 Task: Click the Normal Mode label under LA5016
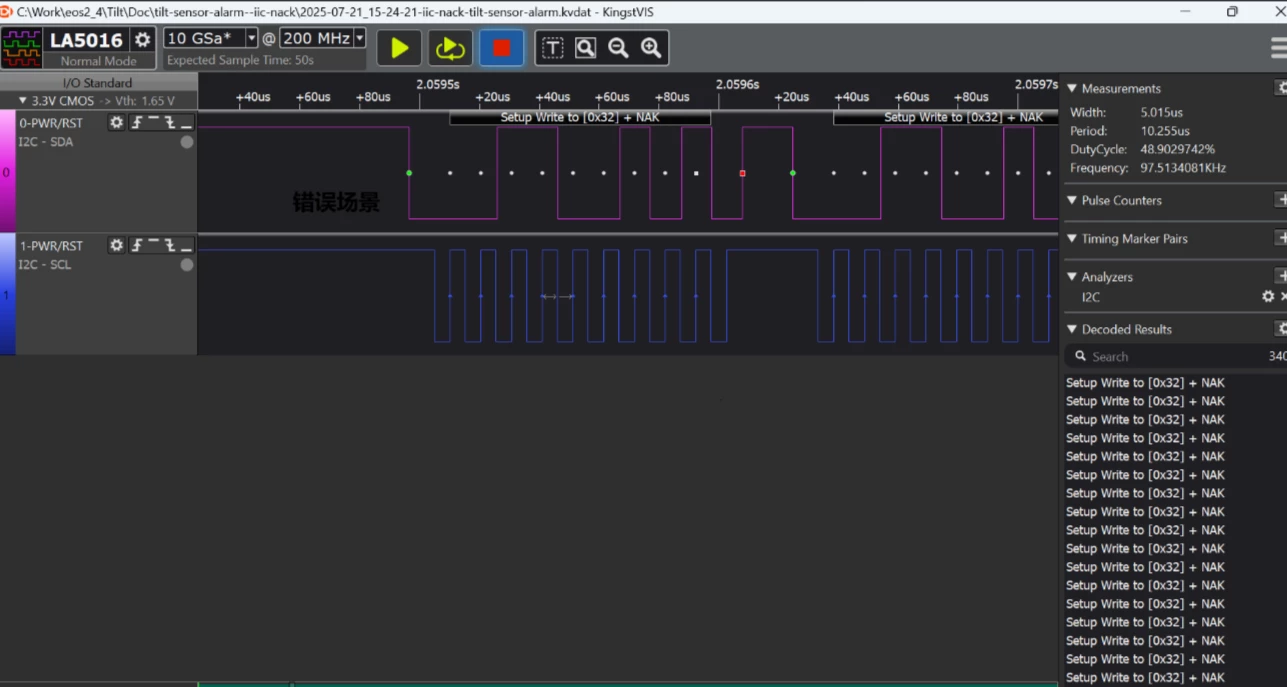[98, 61]
